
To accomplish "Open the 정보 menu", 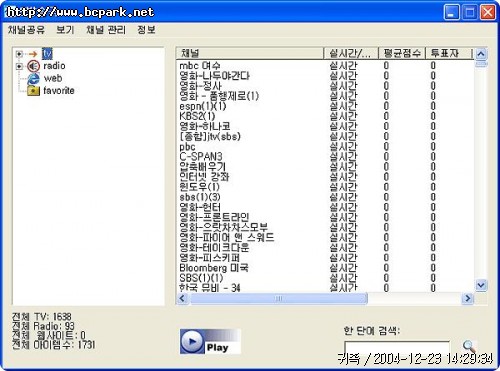I will point(146,30).
